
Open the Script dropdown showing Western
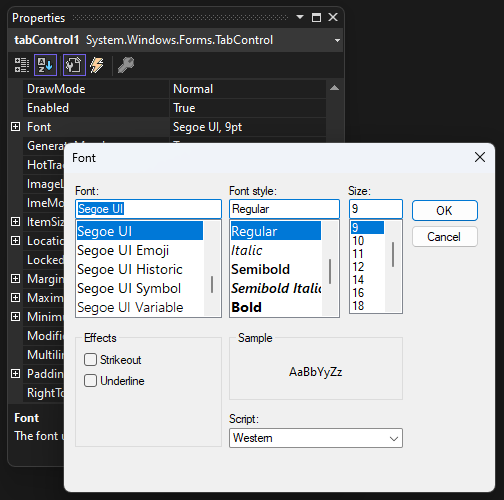316,438
